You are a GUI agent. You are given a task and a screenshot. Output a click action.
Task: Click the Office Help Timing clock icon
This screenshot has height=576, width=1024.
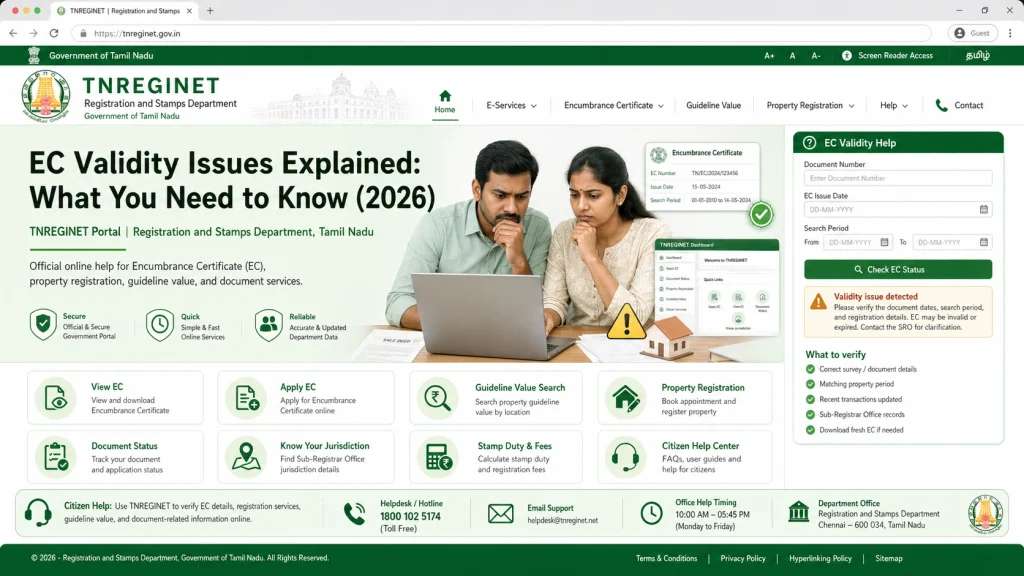click(651, 513)
